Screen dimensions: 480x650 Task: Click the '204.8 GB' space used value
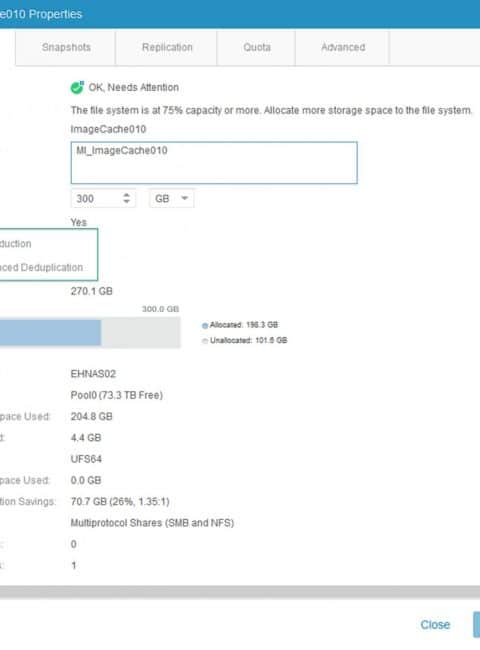(x=92, y=416)
